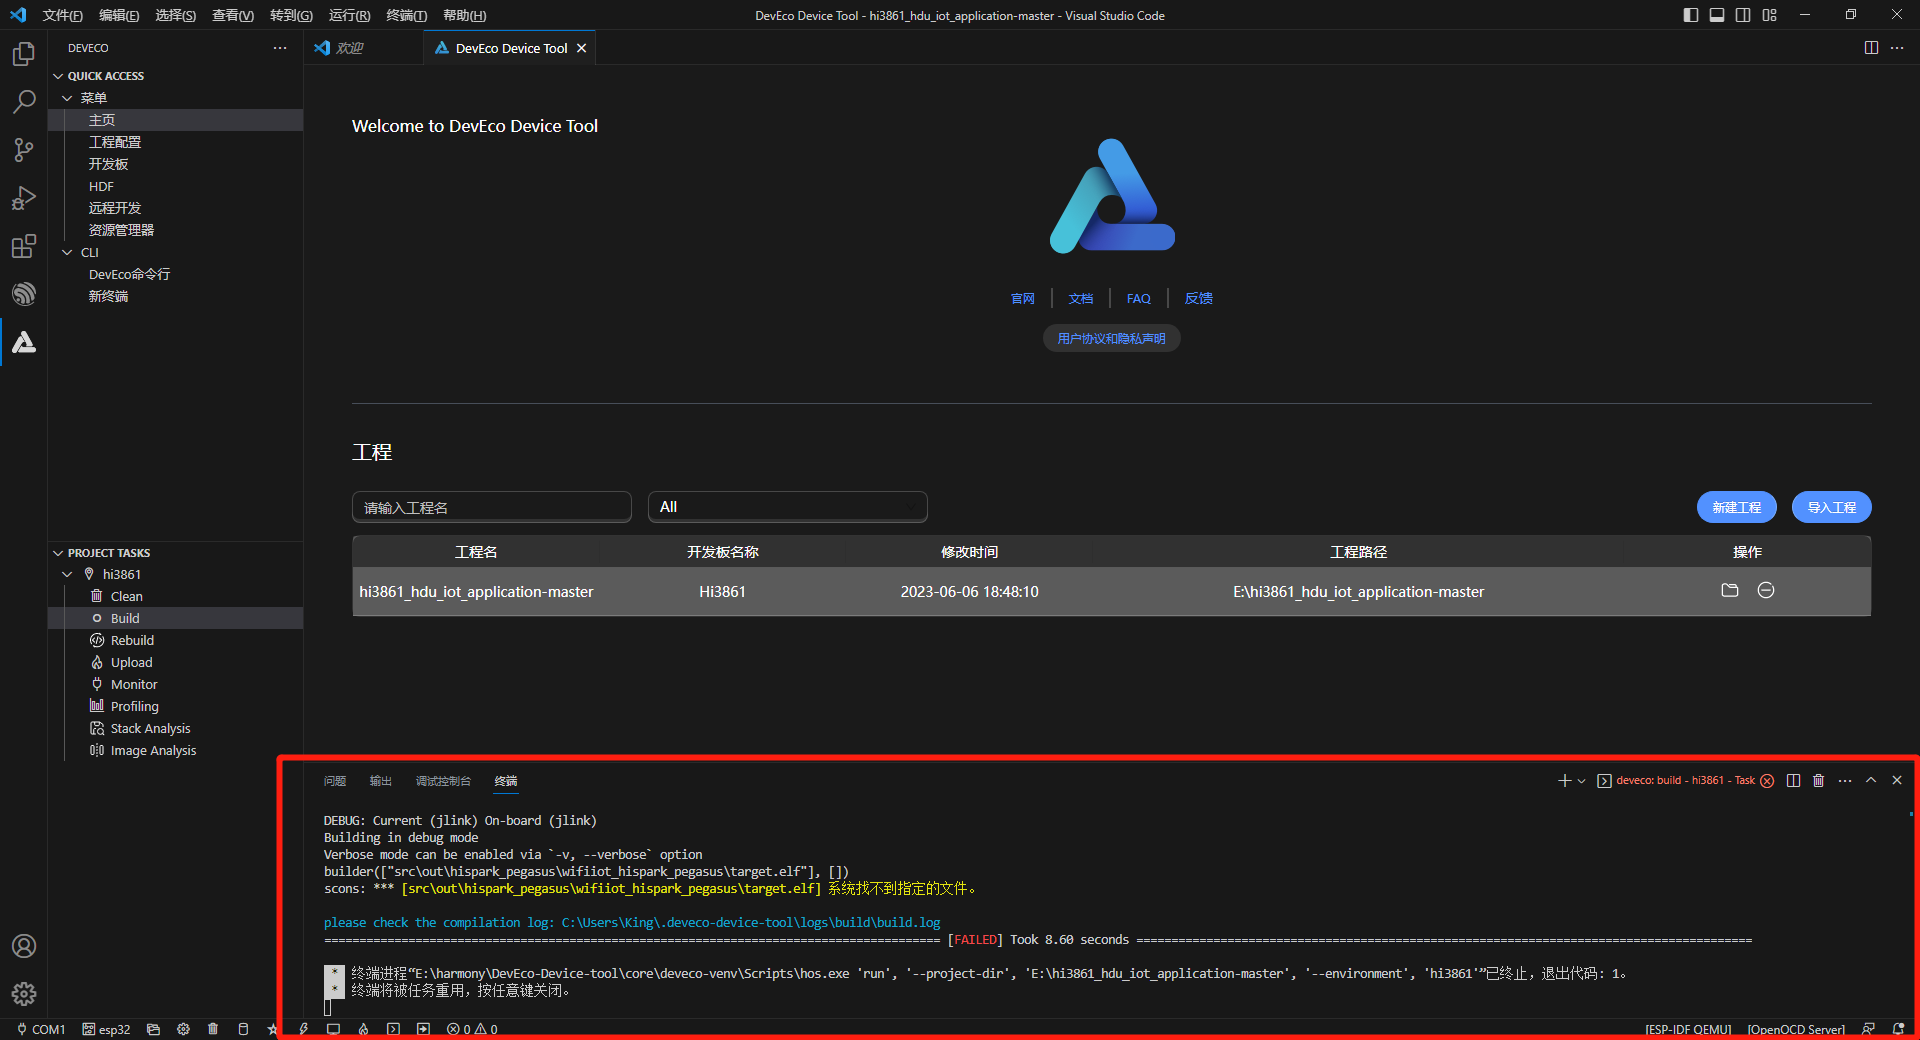Image resolution: width=1920 pixels, height=1040 pixels.
Task: Start the Upload task
Action: pyautogui.click(x=131, y=662)
